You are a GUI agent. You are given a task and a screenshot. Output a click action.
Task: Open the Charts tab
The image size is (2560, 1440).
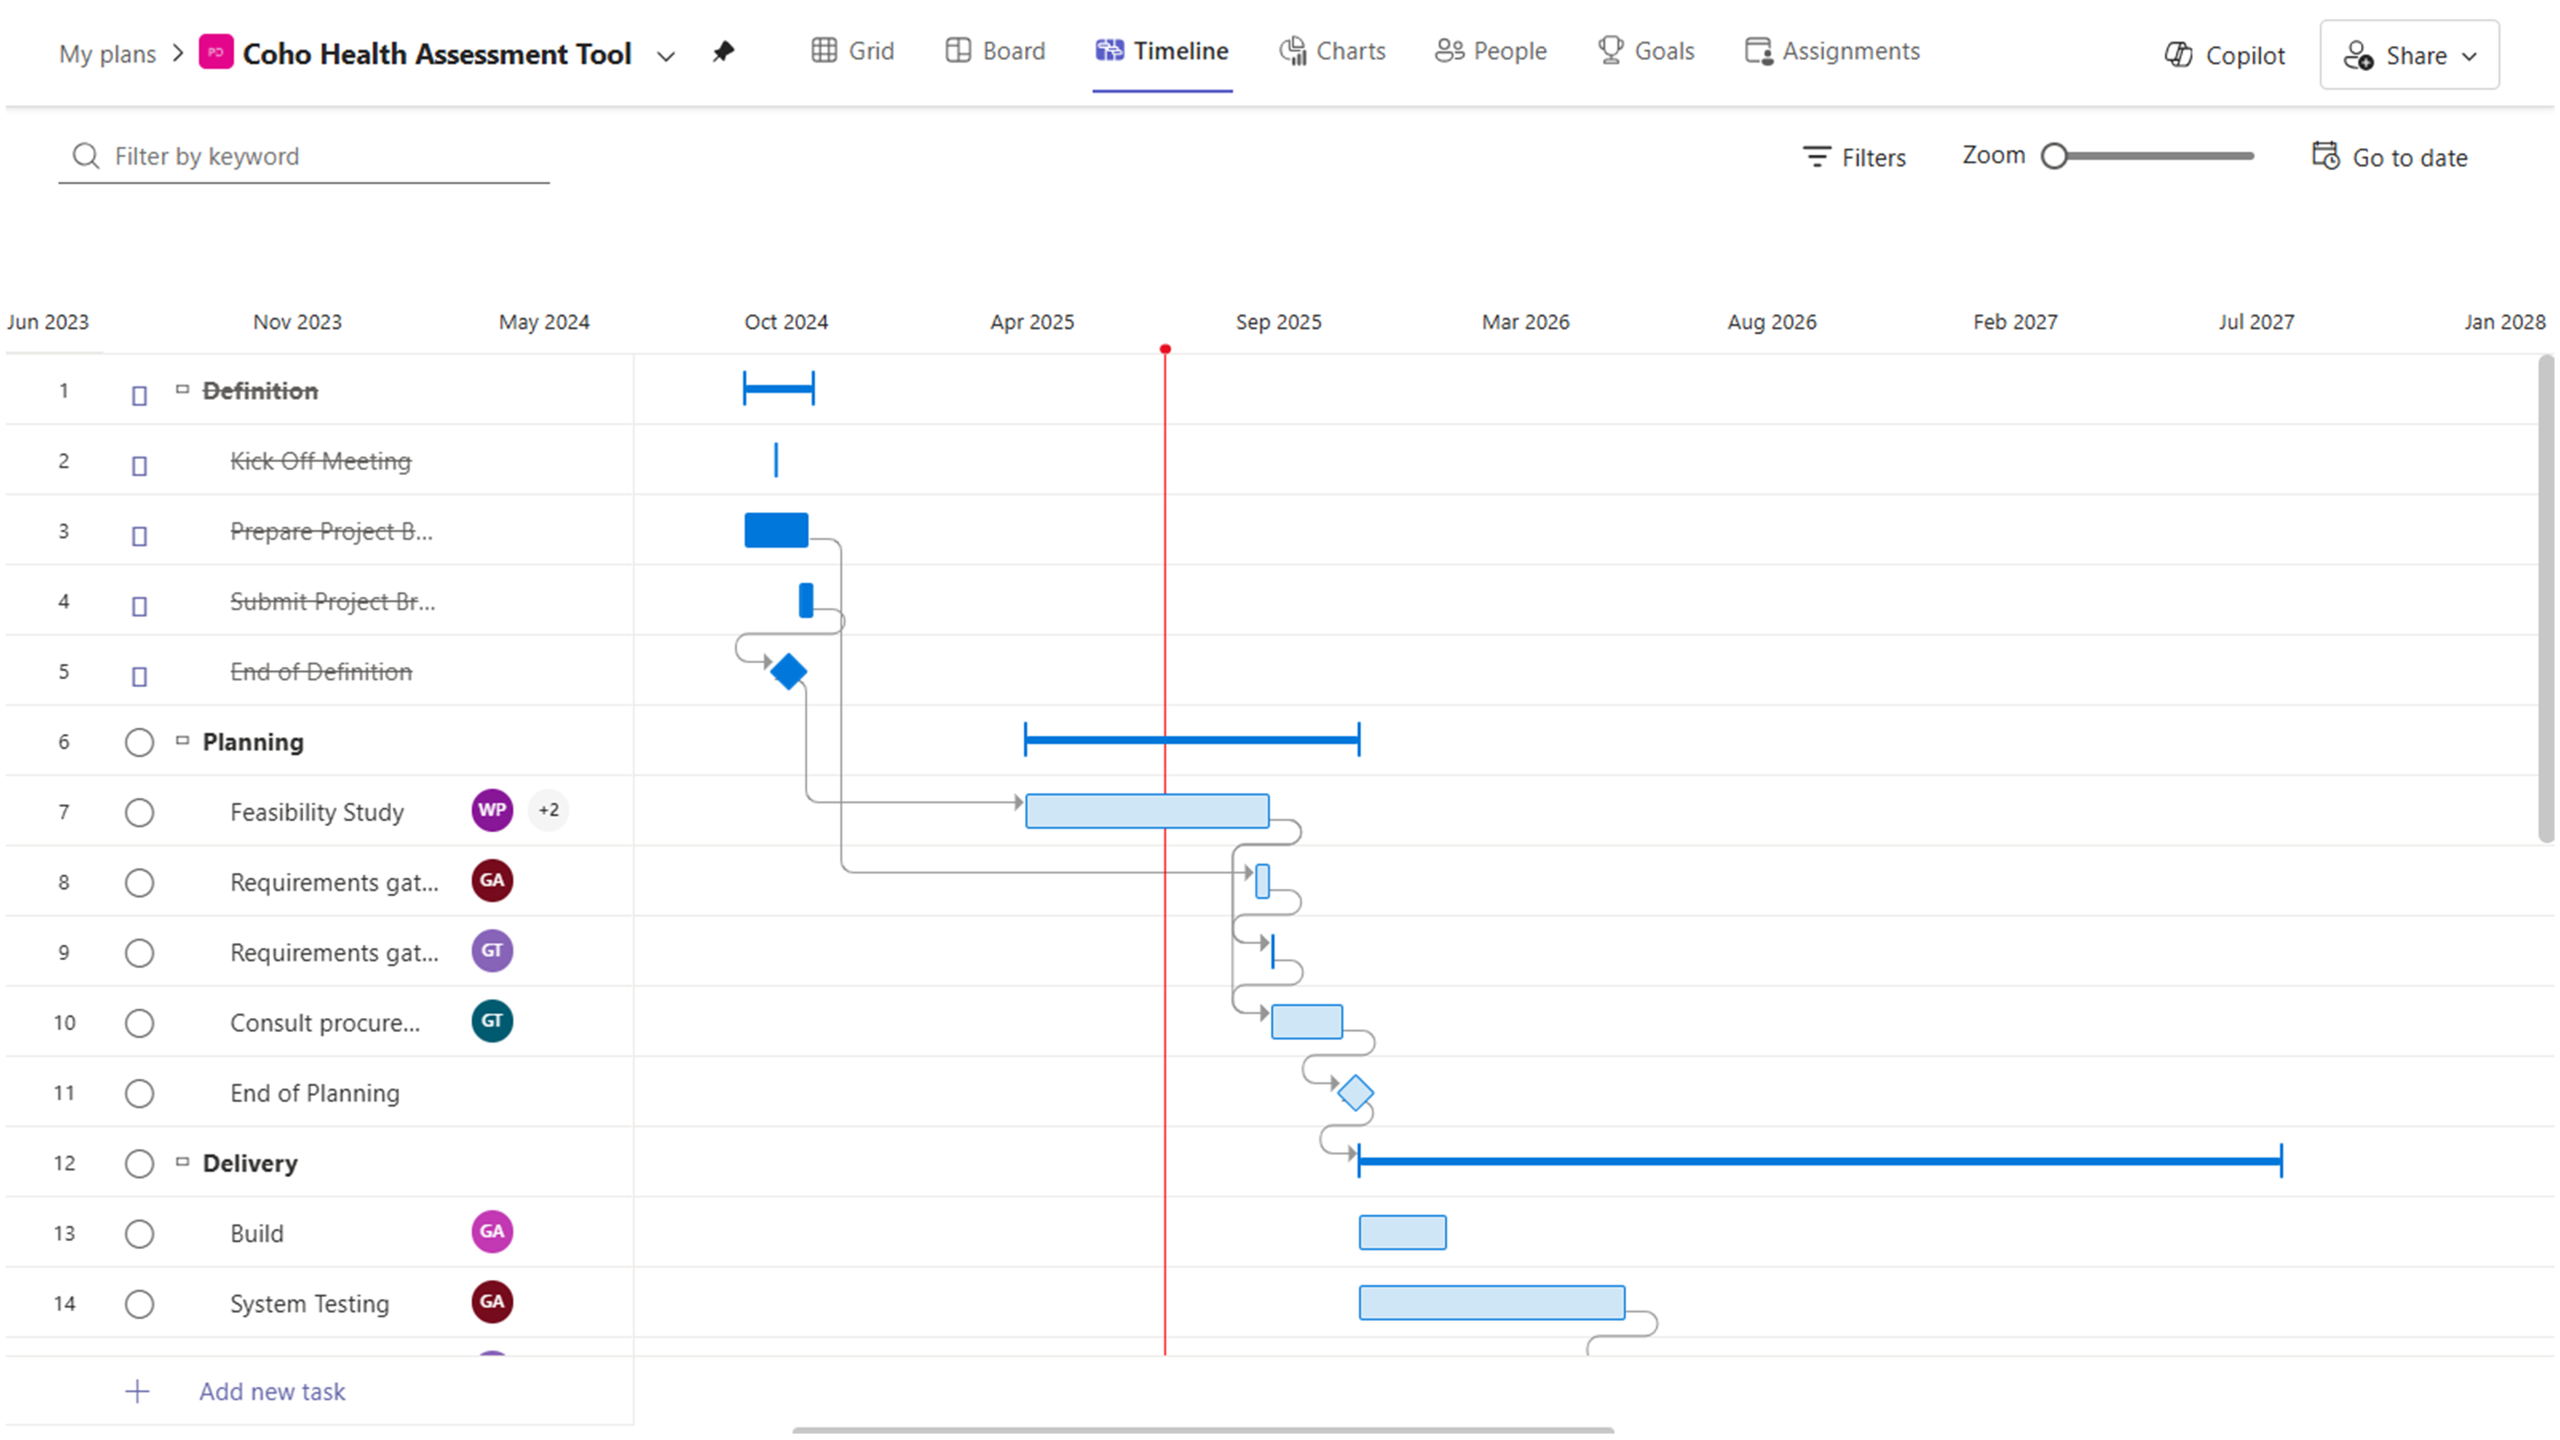1332,51
